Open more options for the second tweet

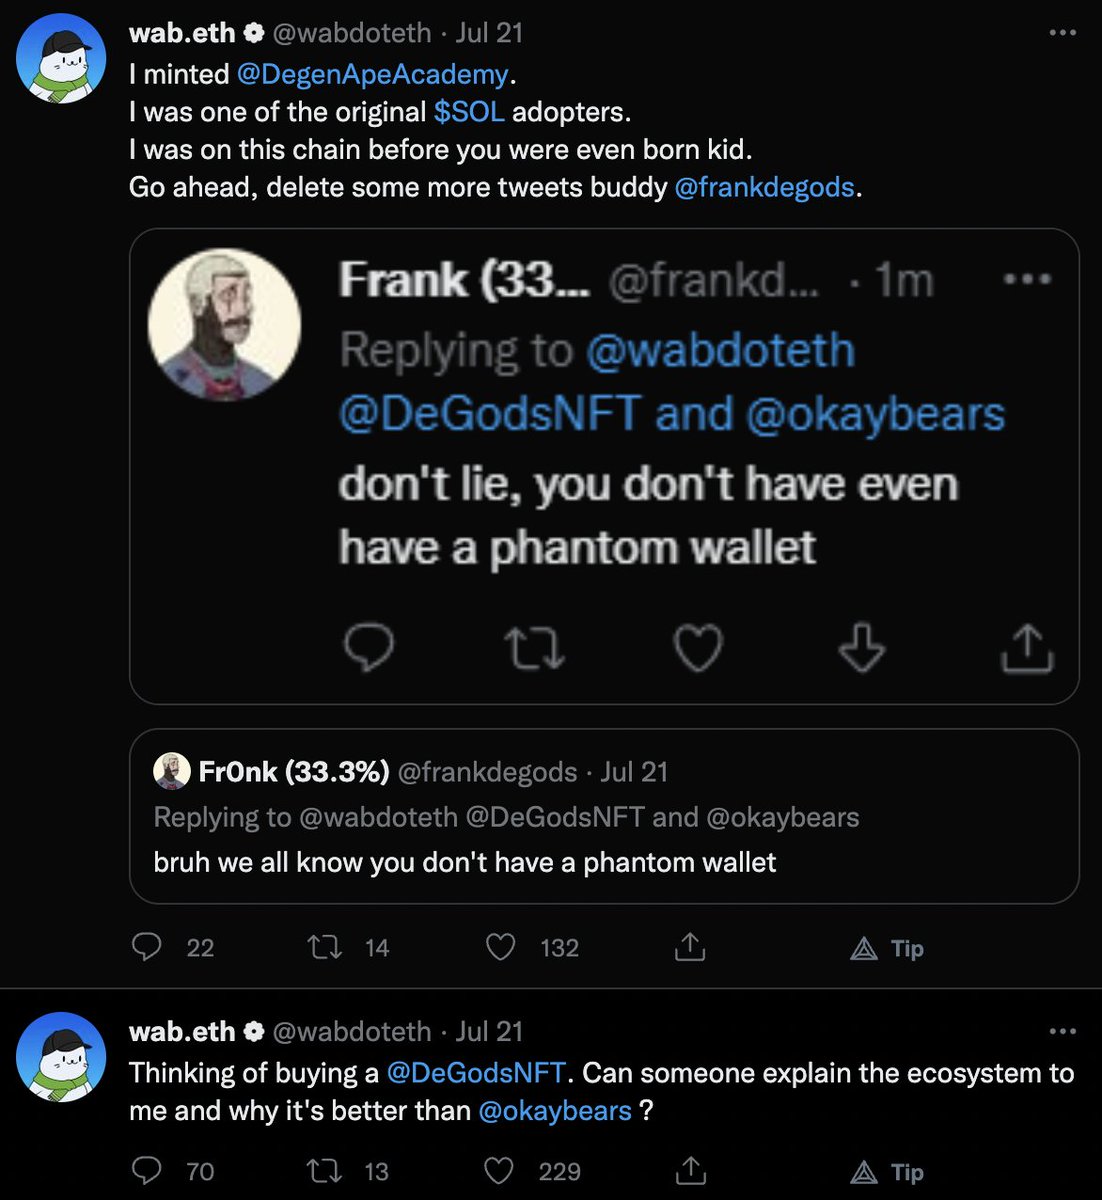point(1062,1031)
